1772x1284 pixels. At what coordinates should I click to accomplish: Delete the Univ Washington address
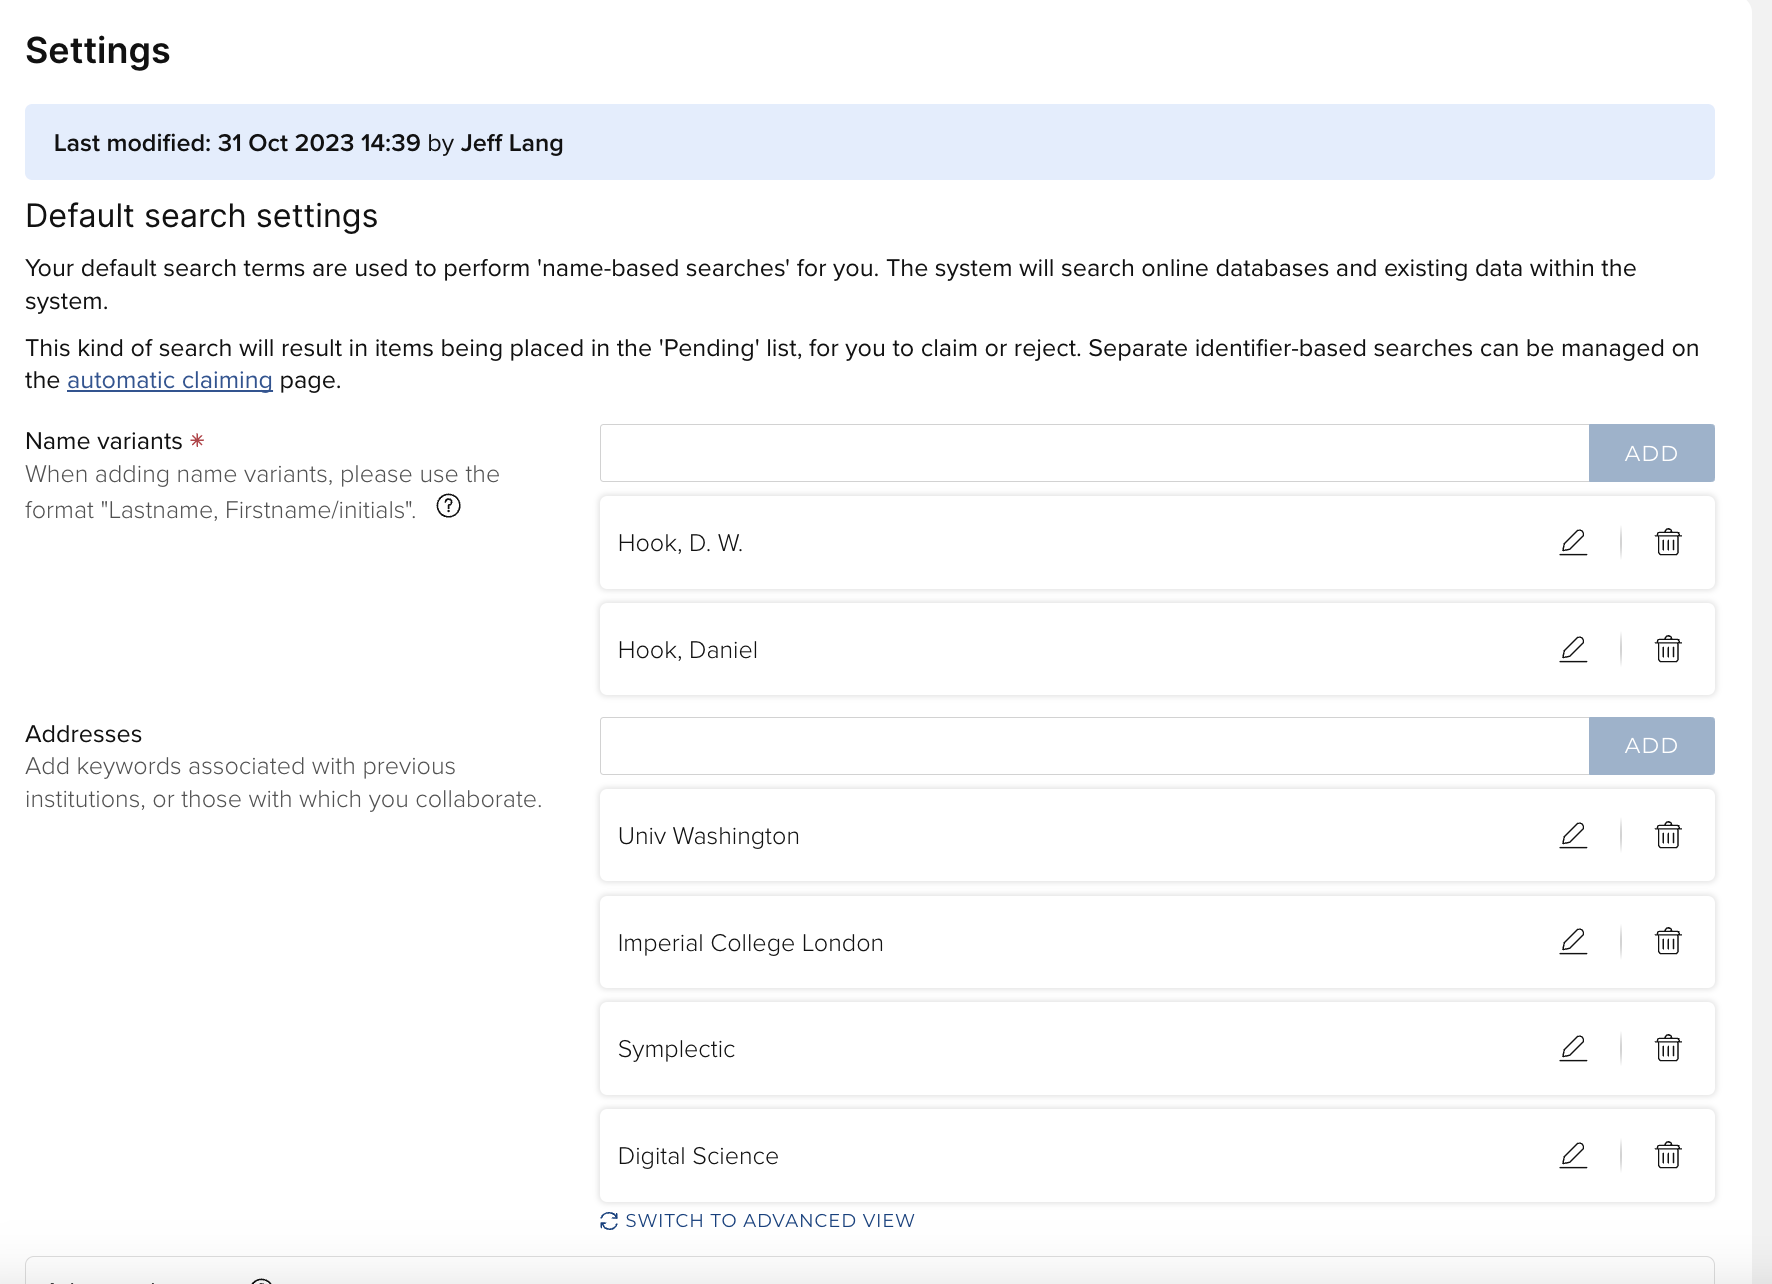point(1668,835)
